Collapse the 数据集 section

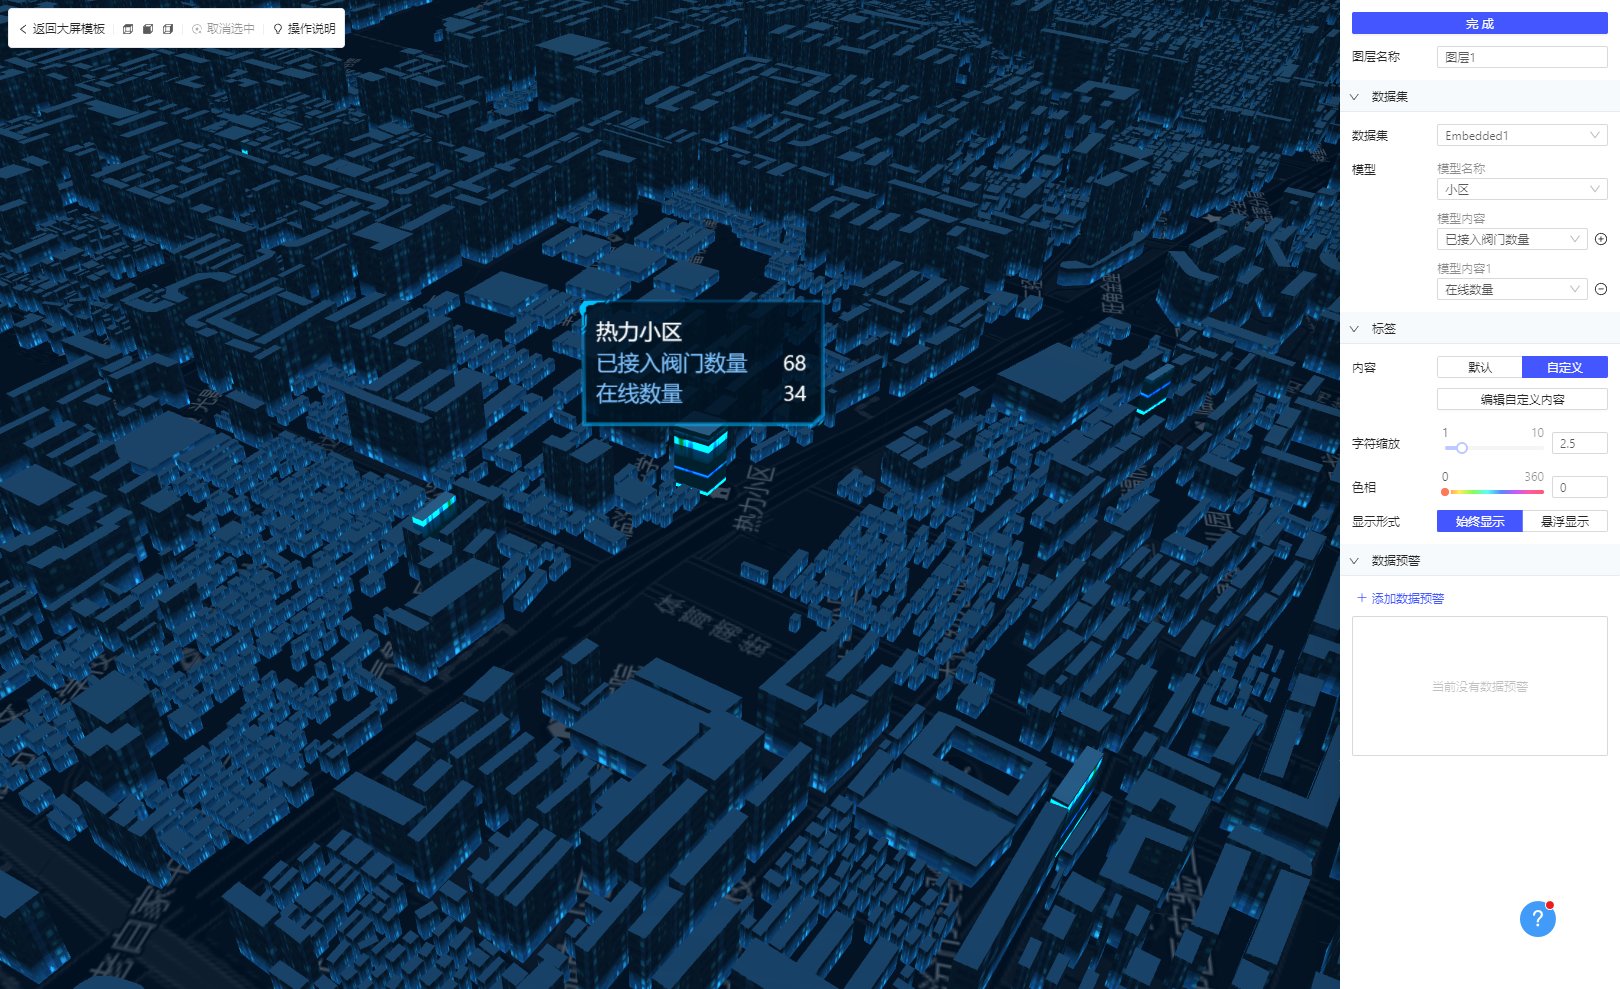pyautogui.click(x=1355, y=97)
